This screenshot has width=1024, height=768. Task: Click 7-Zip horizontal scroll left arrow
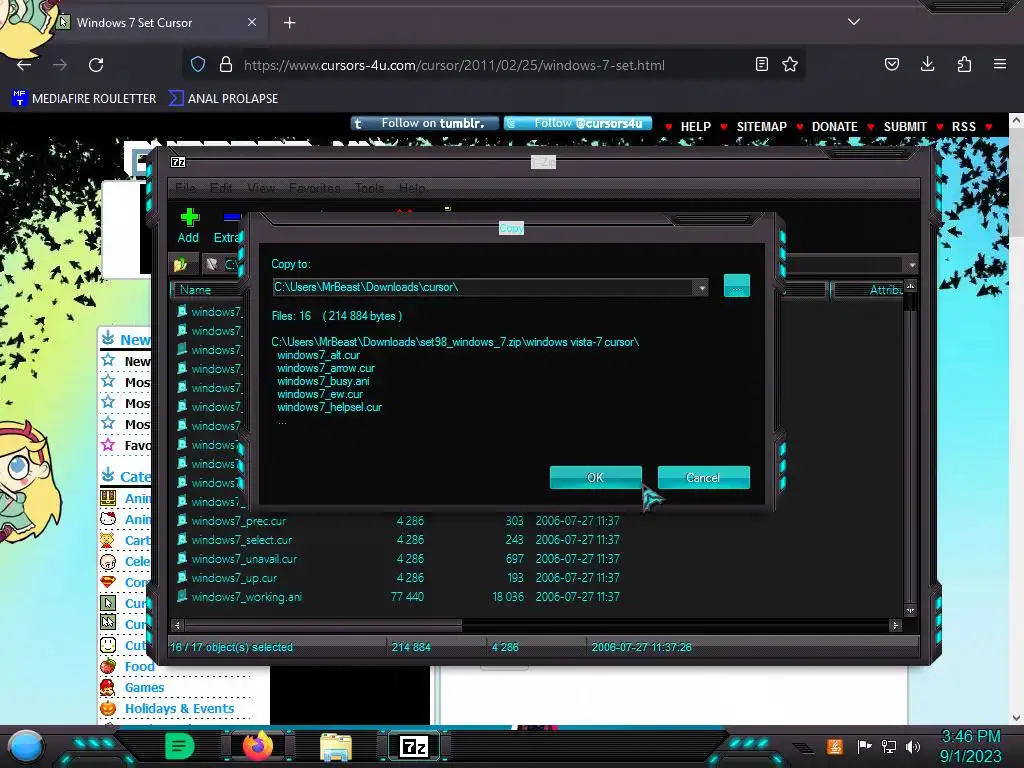pyautogui.click(x=177, y=626)
